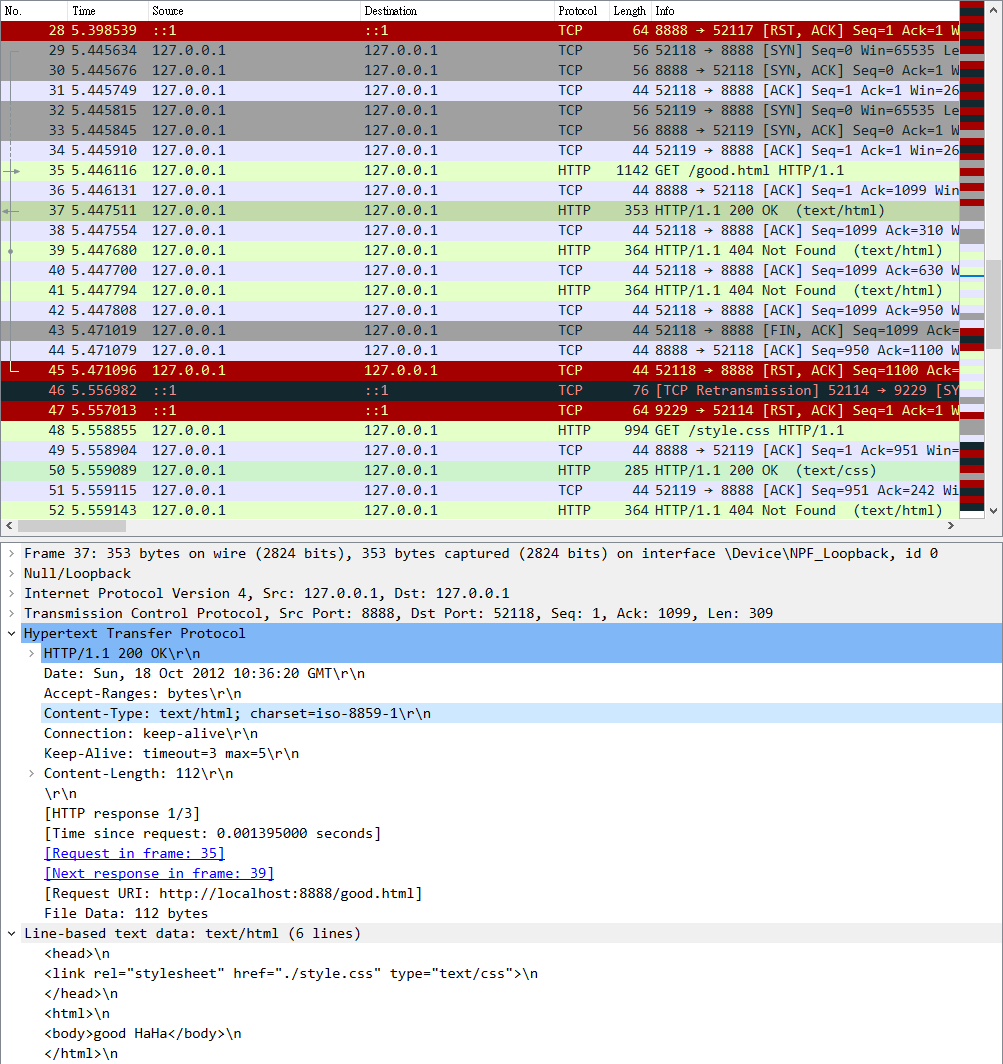Collapse the Line-based text data section
1003x1064 pixels.
tap(12, 934)
